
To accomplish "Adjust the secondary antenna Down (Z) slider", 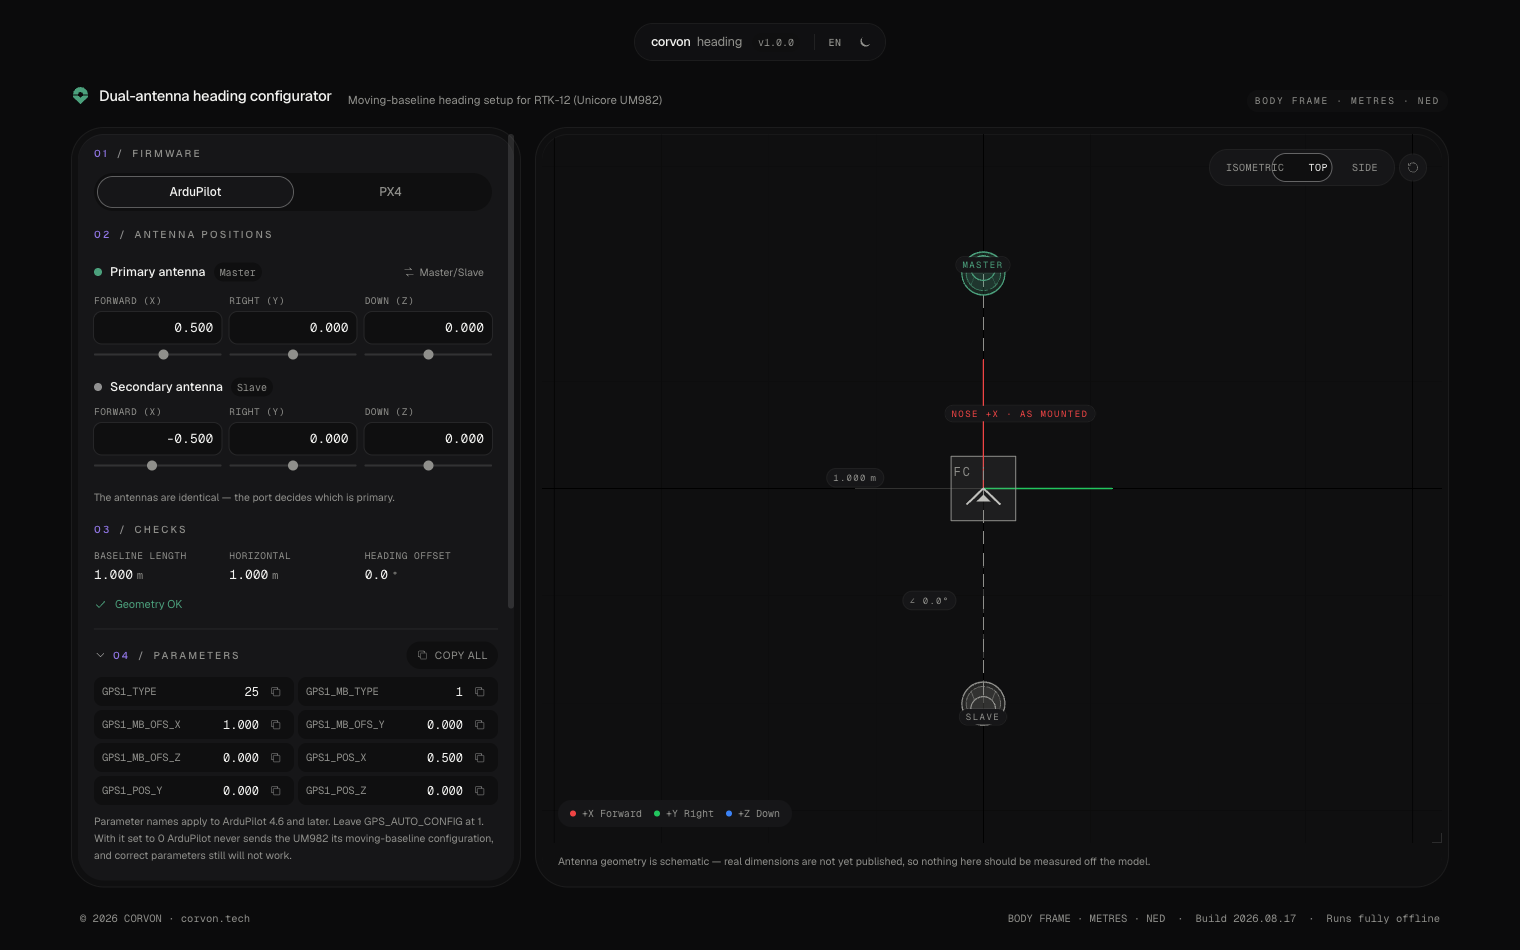I will [x=428, y=465].
